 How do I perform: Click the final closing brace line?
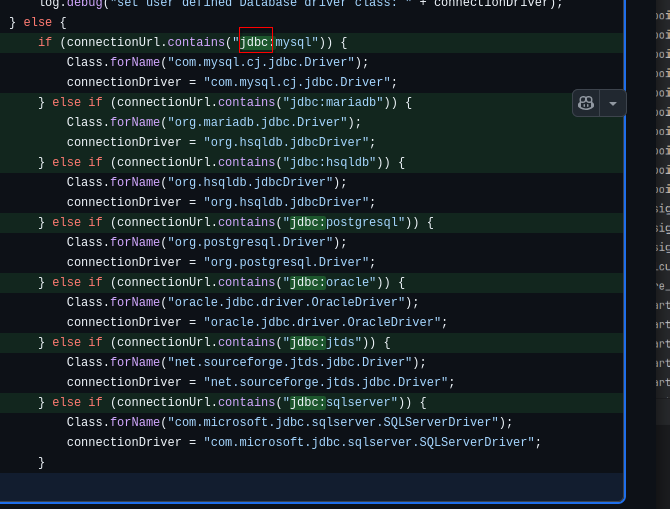click(41, 462)
